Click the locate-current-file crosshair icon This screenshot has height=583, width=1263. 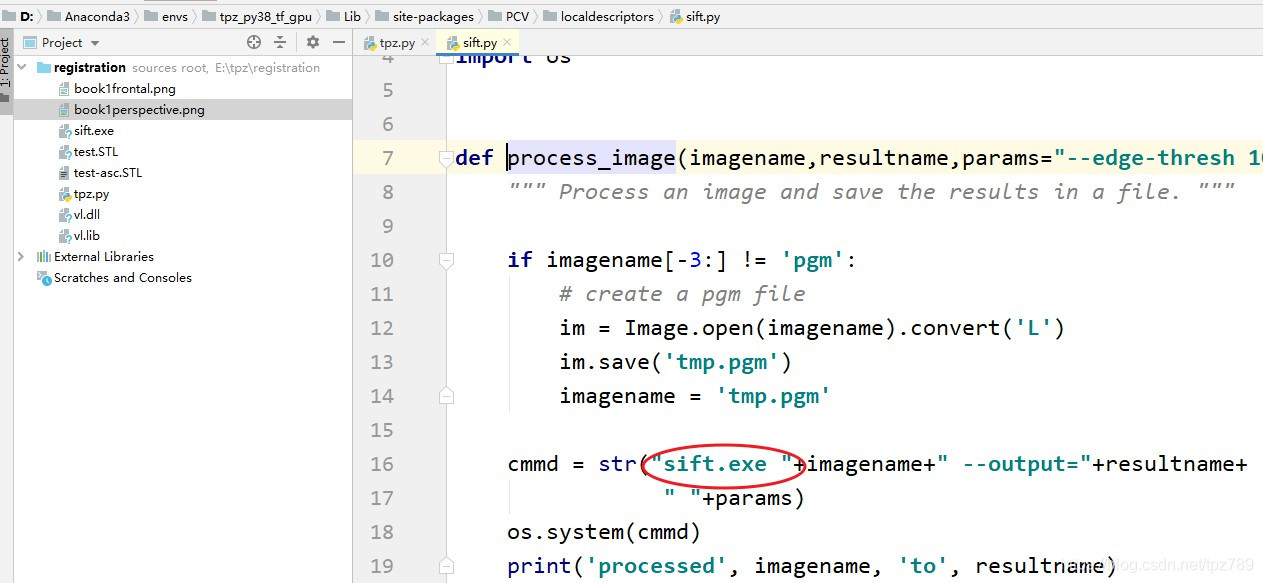coord(254,42)
